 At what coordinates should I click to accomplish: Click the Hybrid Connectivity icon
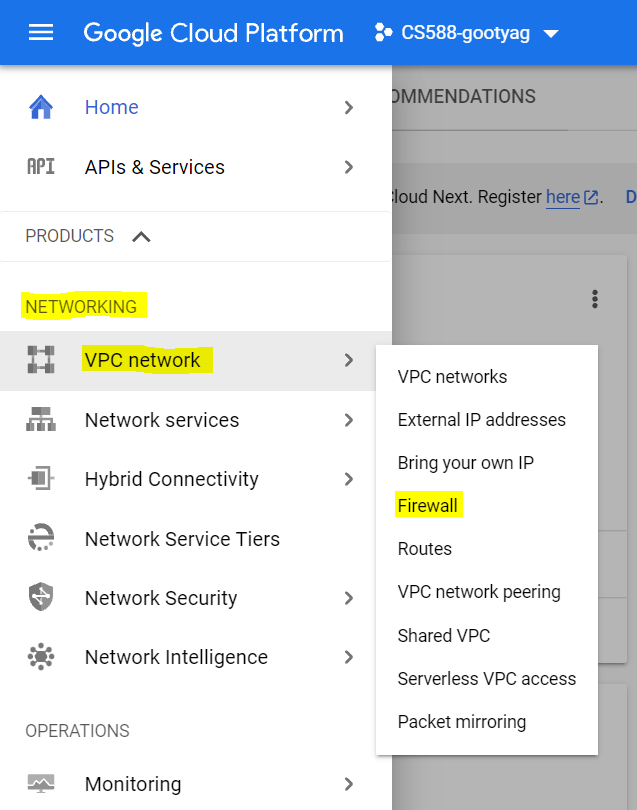click(41, 478)
